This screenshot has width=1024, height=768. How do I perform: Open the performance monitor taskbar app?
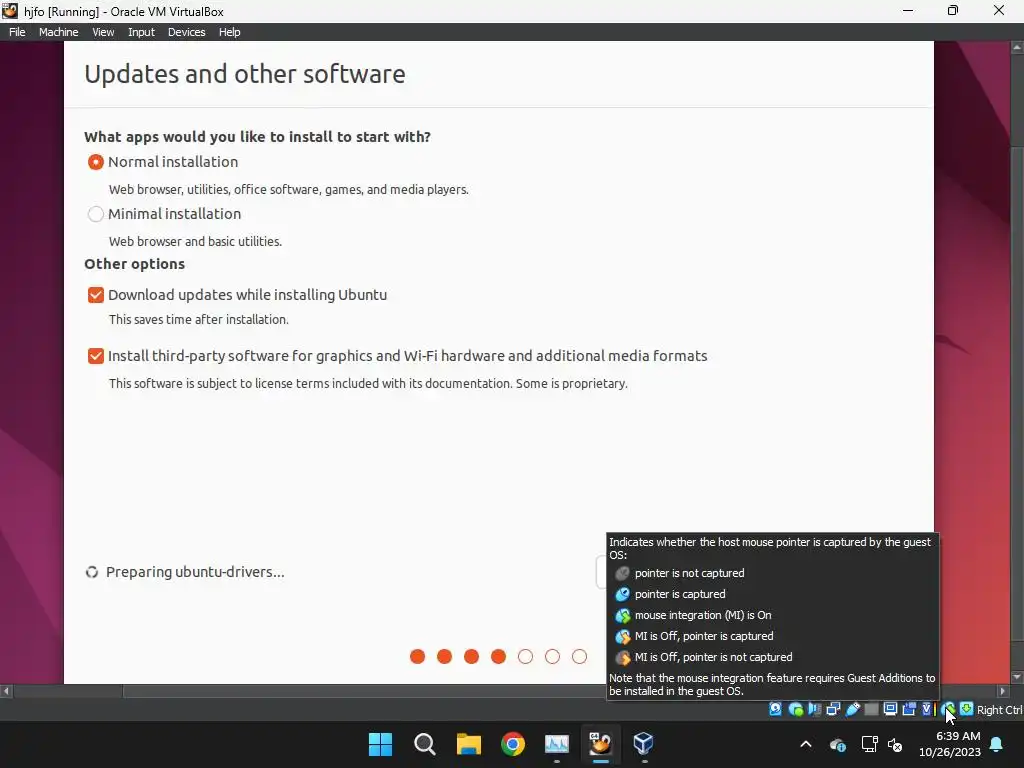[556, 744]
